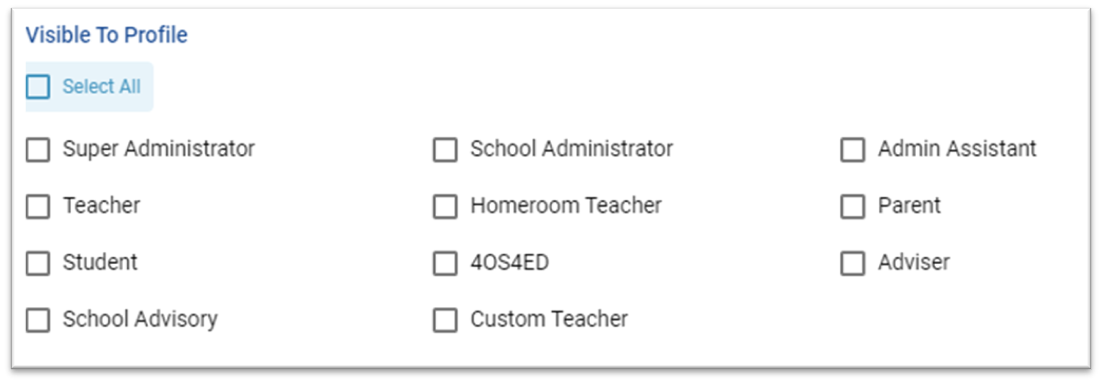Screen dimensions: 1102x383
Task: Enable School Administrator profile checkbox
Action: [445, 150]
